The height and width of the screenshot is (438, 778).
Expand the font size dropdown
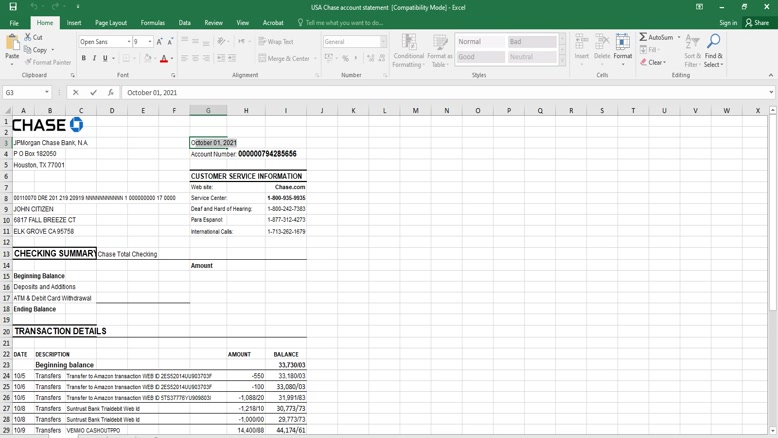(x=150, y=42)
